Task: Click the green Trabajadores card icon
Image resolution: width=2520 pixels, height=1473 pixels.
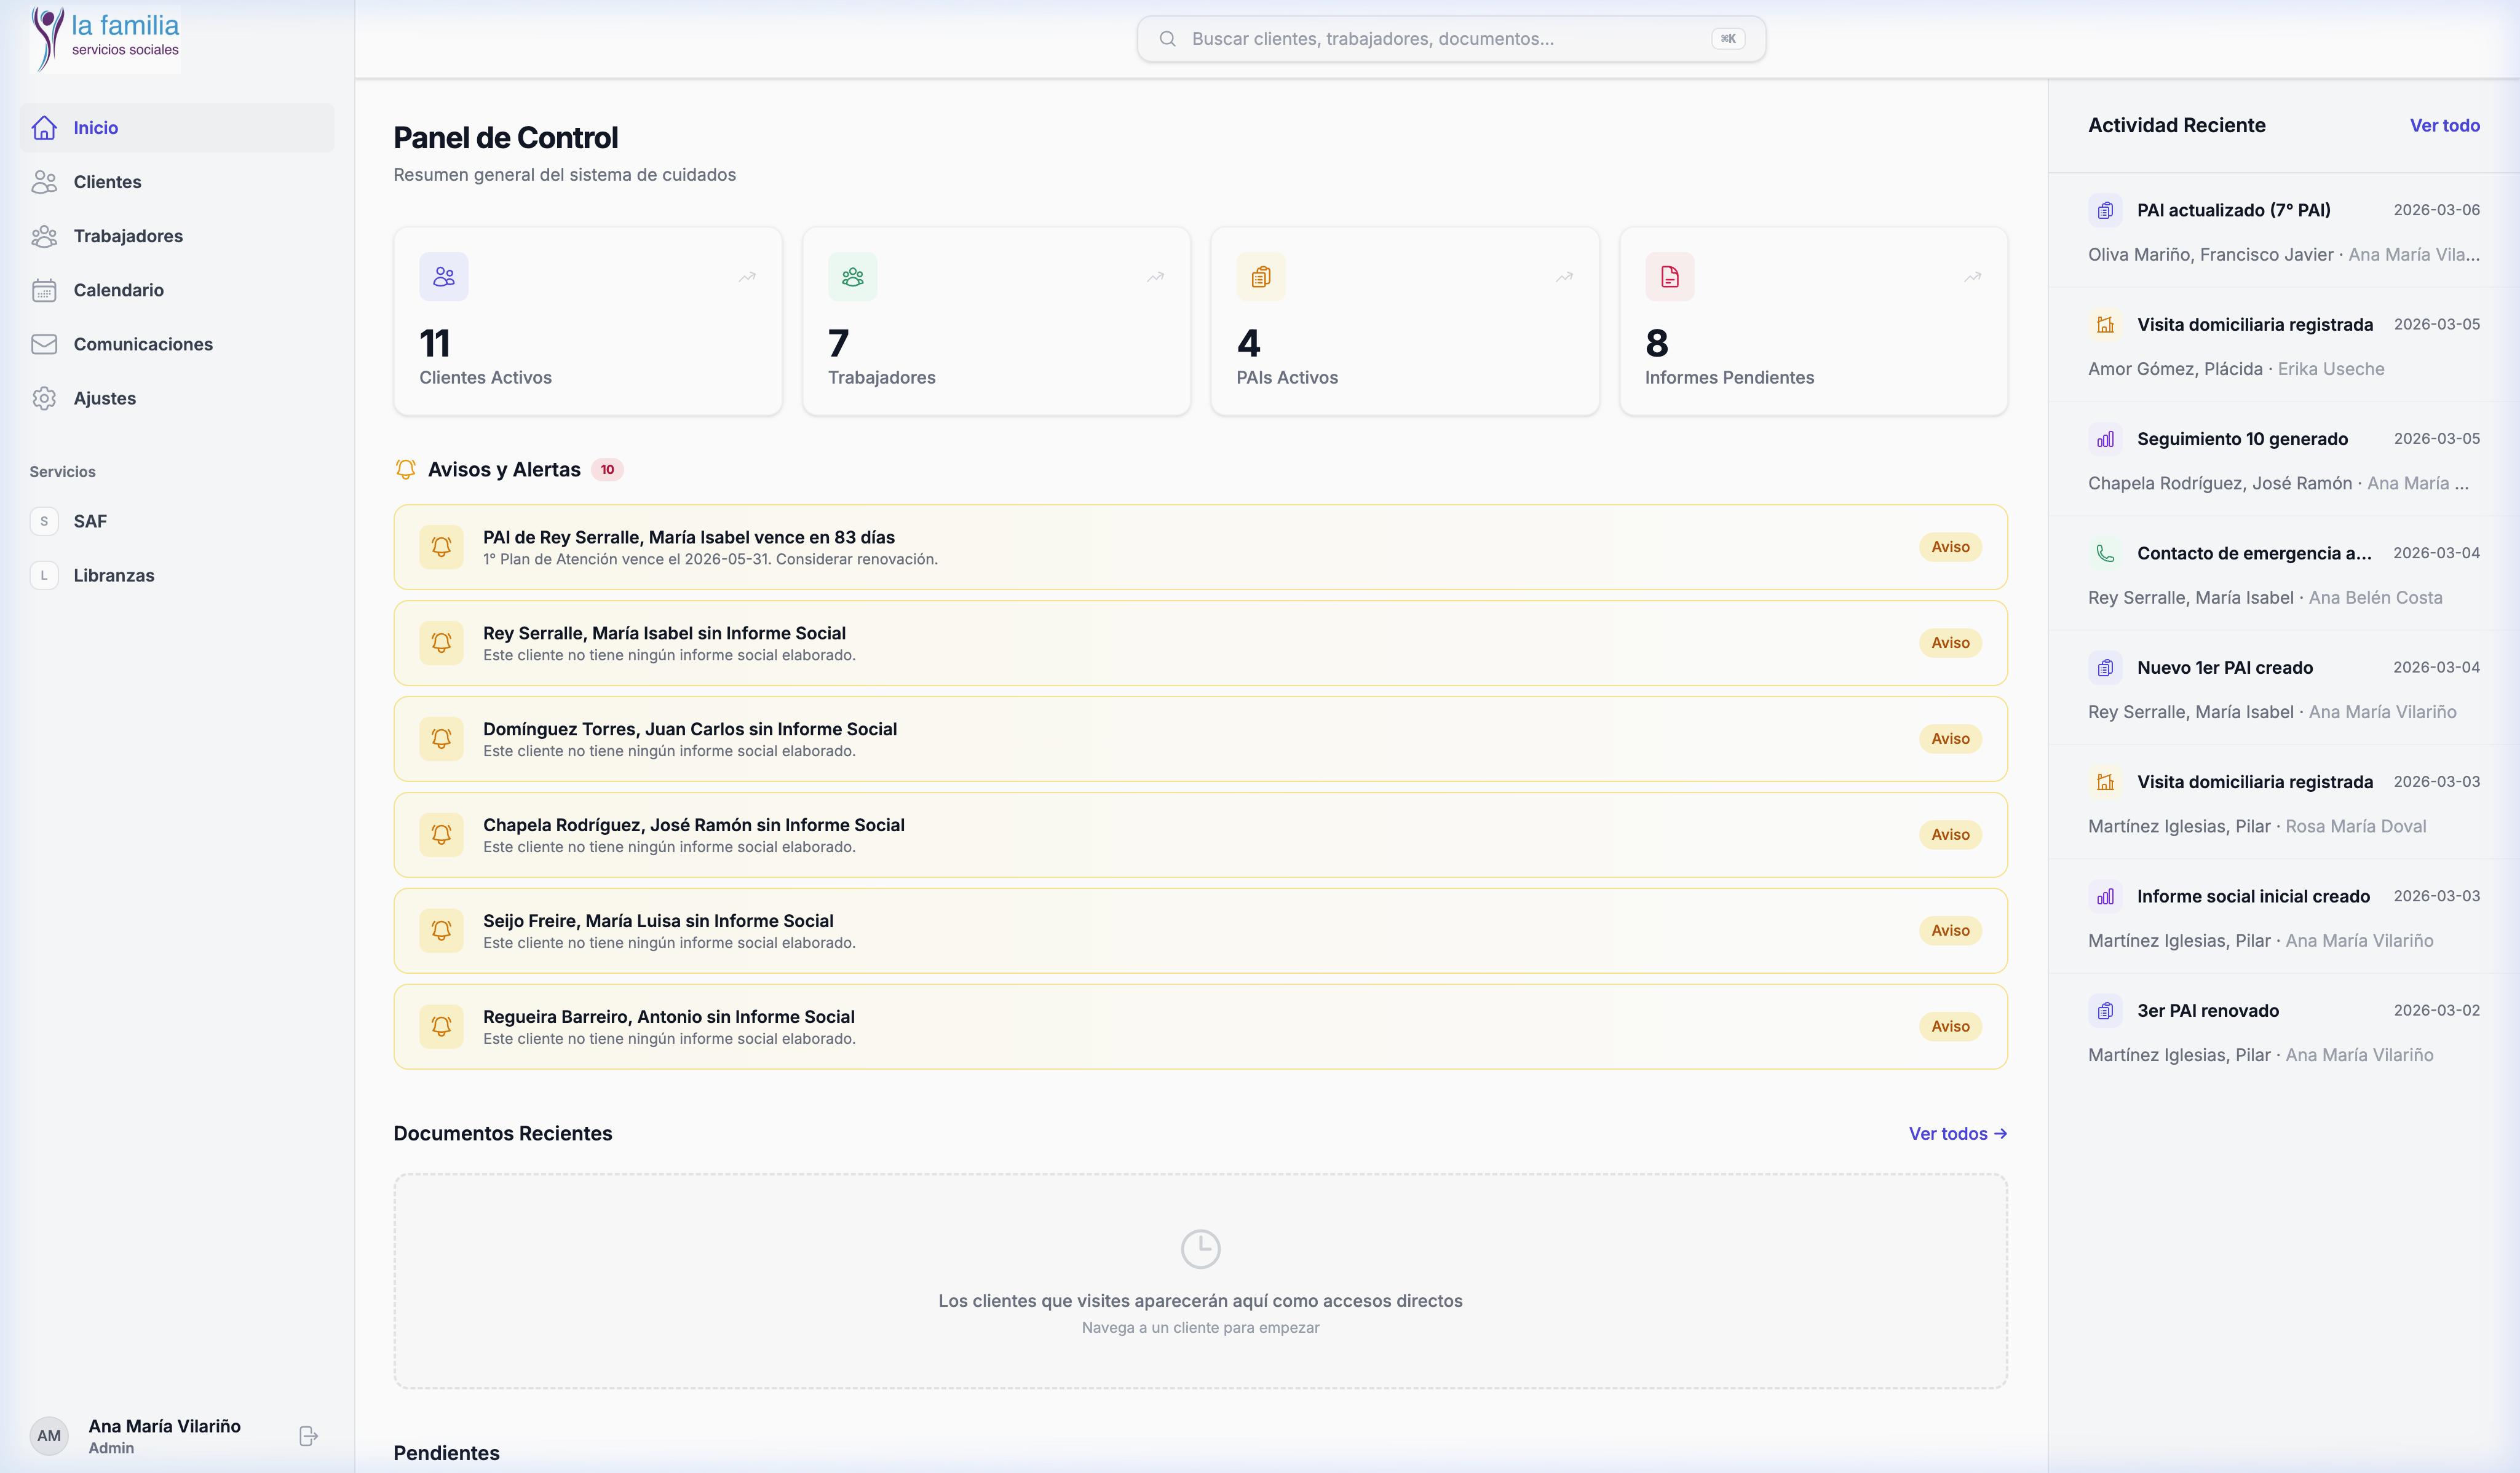Action: [852, 277]
